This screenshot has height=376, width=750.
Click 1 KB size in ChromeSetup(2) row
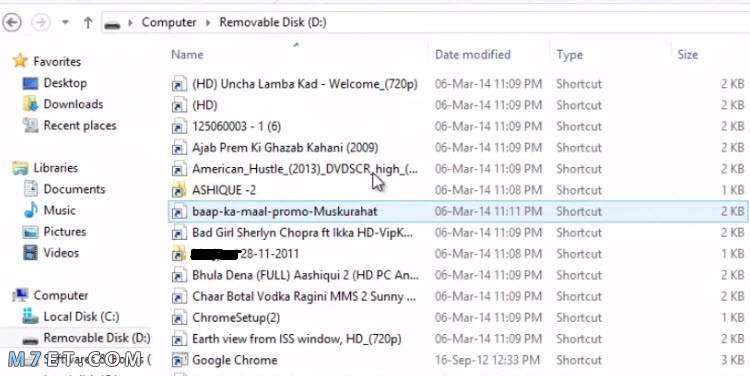732,318
